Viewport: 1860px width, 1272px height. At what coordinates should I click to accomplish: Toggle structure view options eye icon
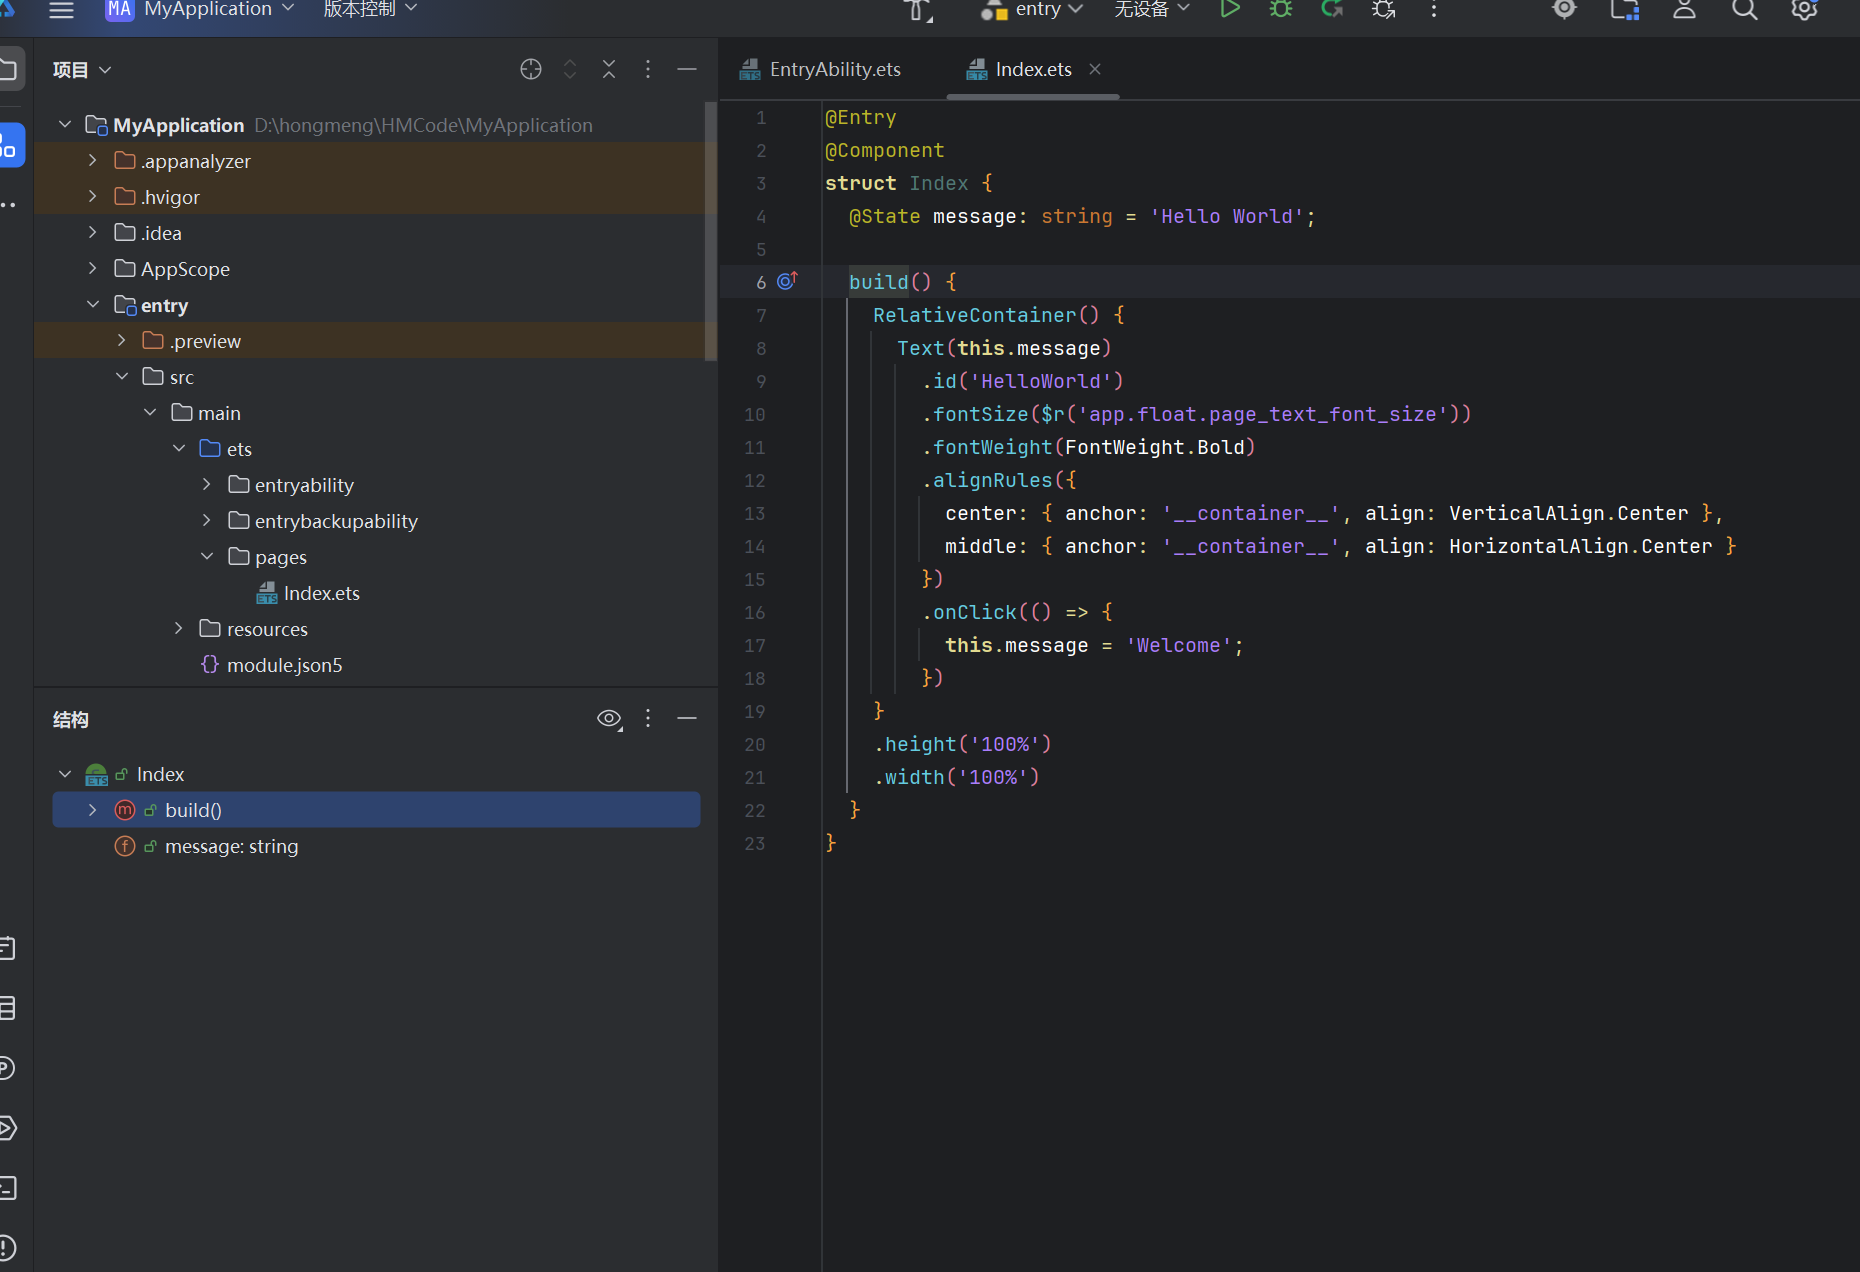(609, 719)
